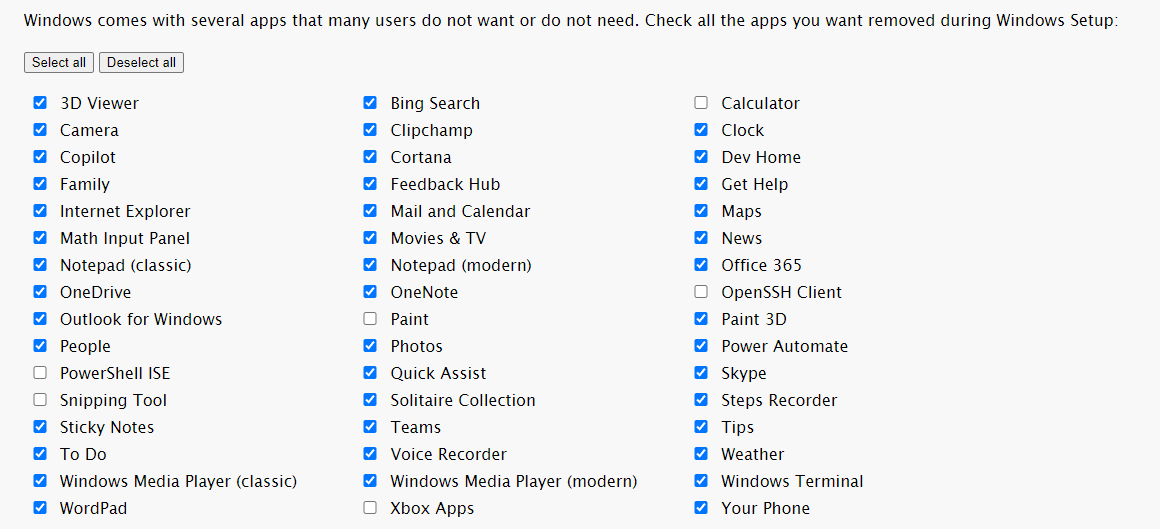This screenshot has height=529, width=1160.
Task: Uncheck the Office 365 checkbox
Action: pos(701,265)
